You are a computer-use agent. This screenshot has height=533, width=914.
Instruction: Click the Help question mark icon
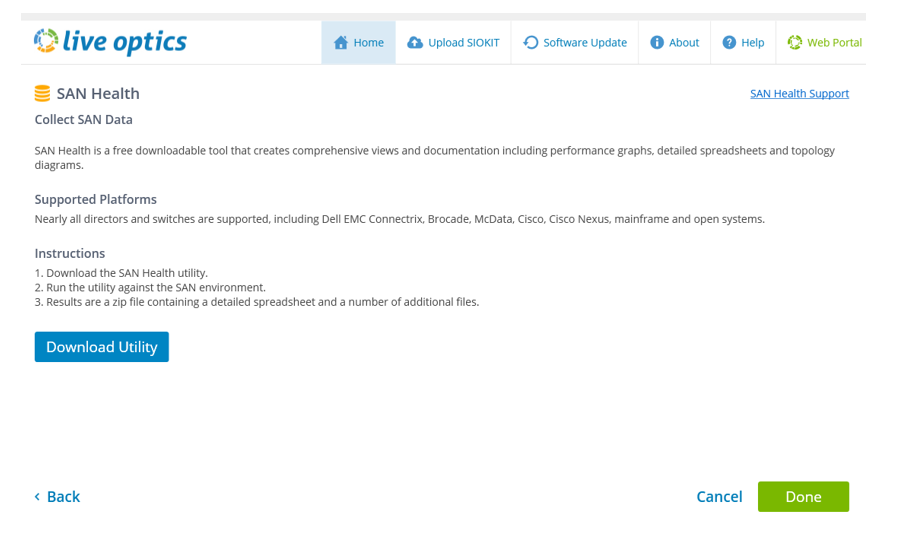click(729, 43)
